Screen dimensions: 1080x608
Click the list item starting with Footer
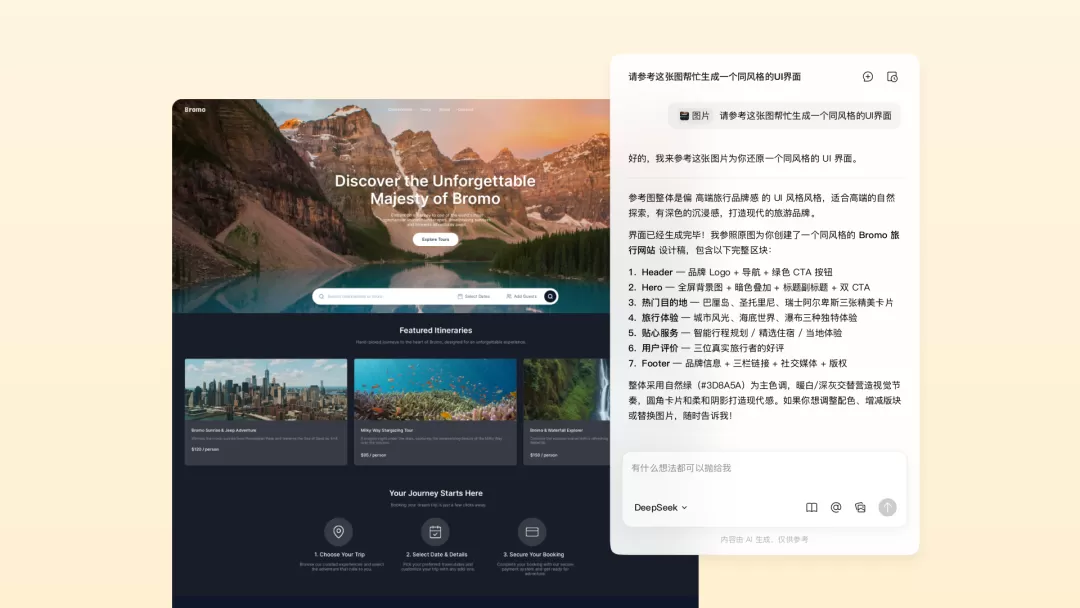(738, 363)
